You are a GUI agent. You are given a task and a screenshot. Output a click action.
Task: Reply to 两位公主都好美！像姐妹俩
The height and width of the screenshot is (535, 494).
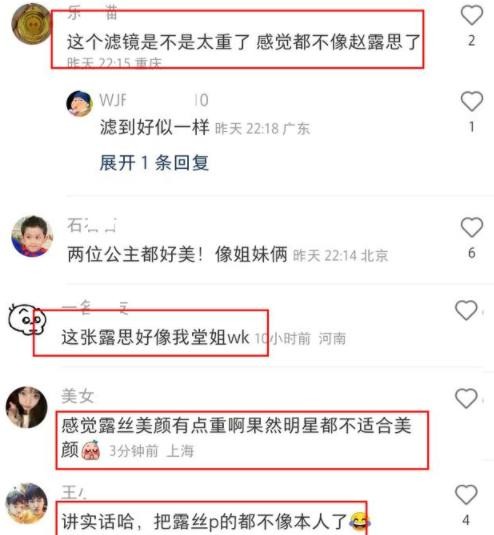[177, 254]
